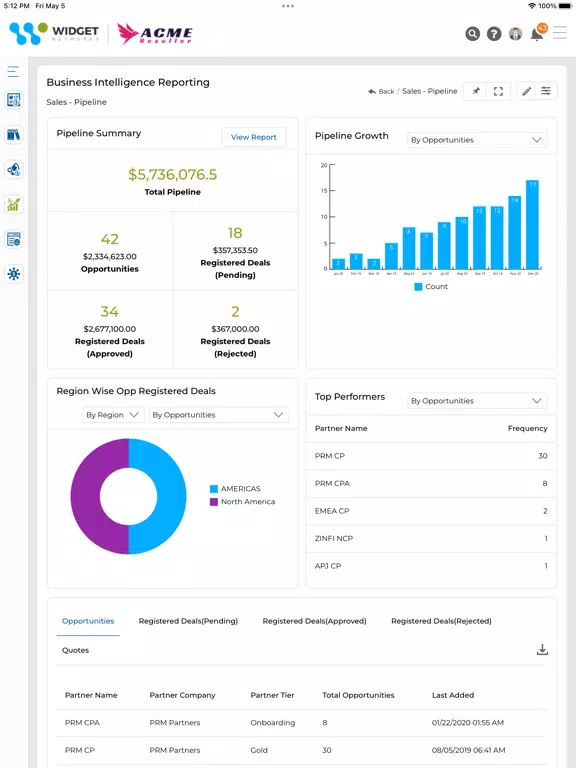This screenshot has height=768, width=576.
Task: Open the By Region dropdown
Action: [x=113, y=415]
